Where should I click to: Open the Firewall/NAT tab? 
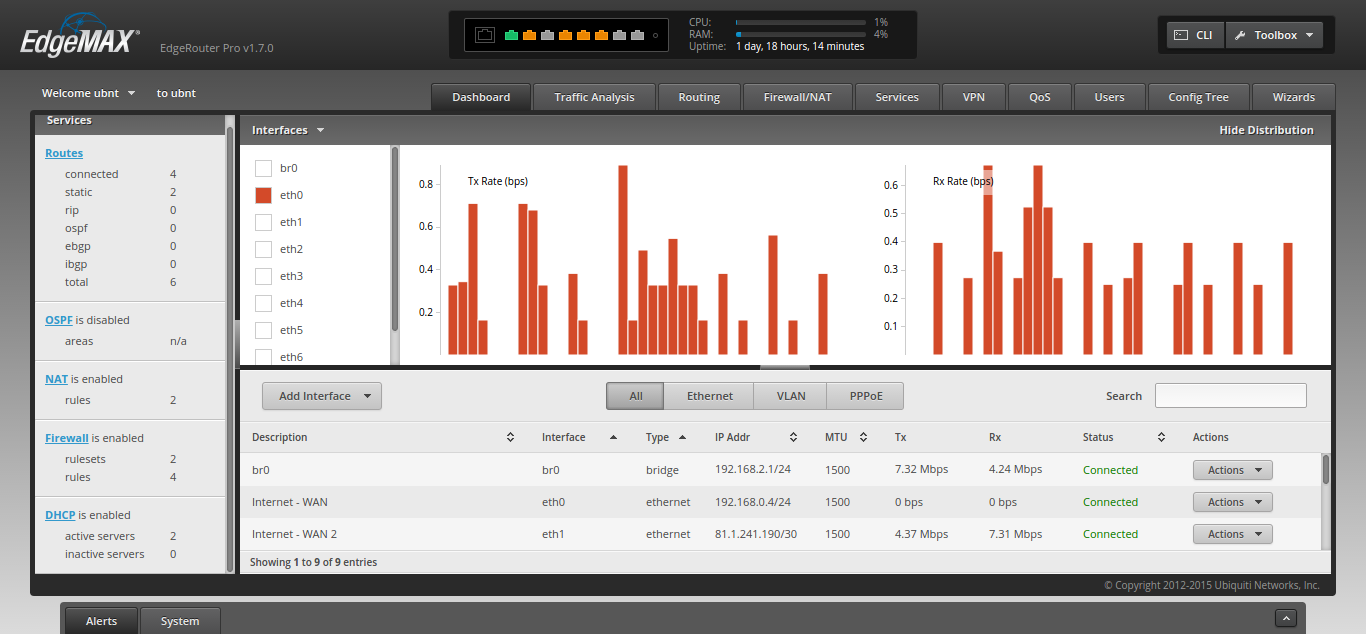click(x=798, y=97)
